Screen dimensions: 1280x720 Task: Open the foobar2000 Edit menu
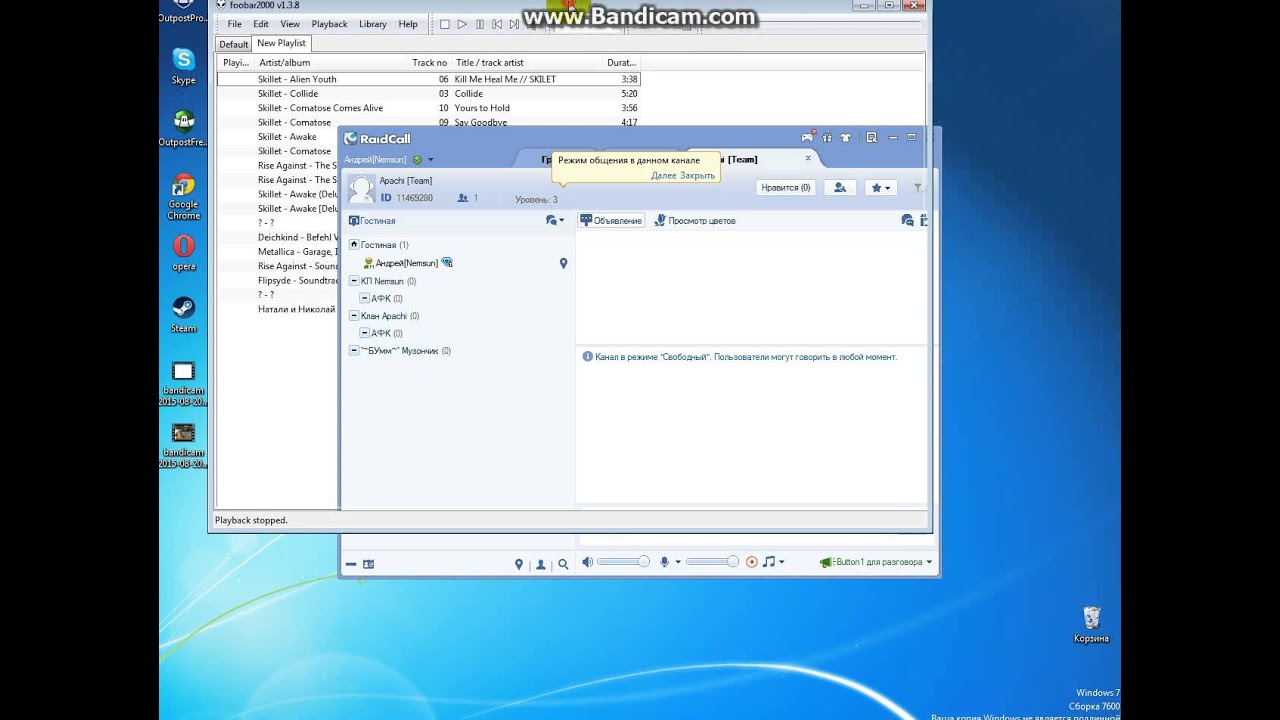coord(261,24)
